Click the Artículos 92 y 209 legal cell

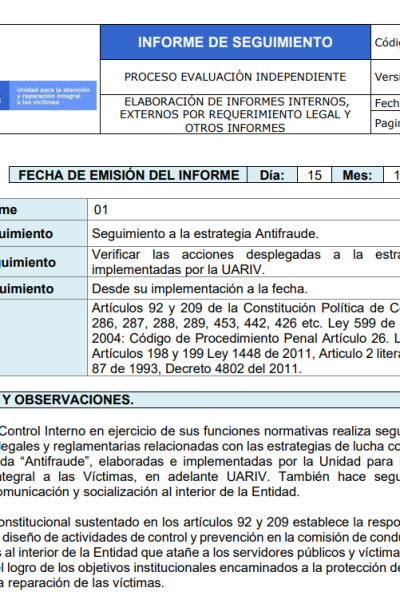(244, 338)
